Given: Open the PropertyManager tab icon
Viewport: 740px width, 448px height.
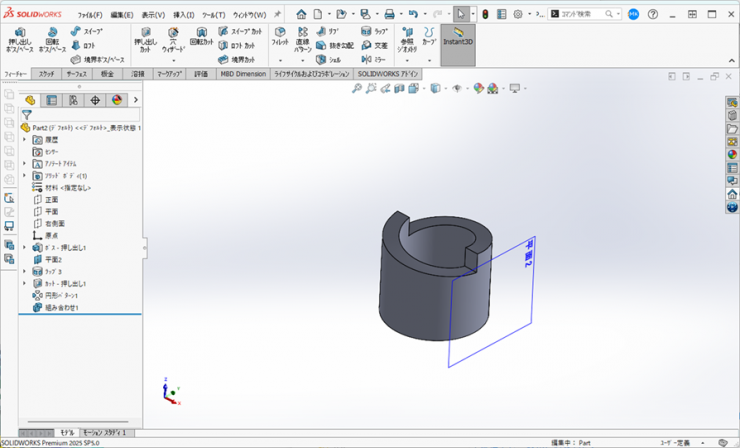Looking at the screenshot, I should (52, 100).
